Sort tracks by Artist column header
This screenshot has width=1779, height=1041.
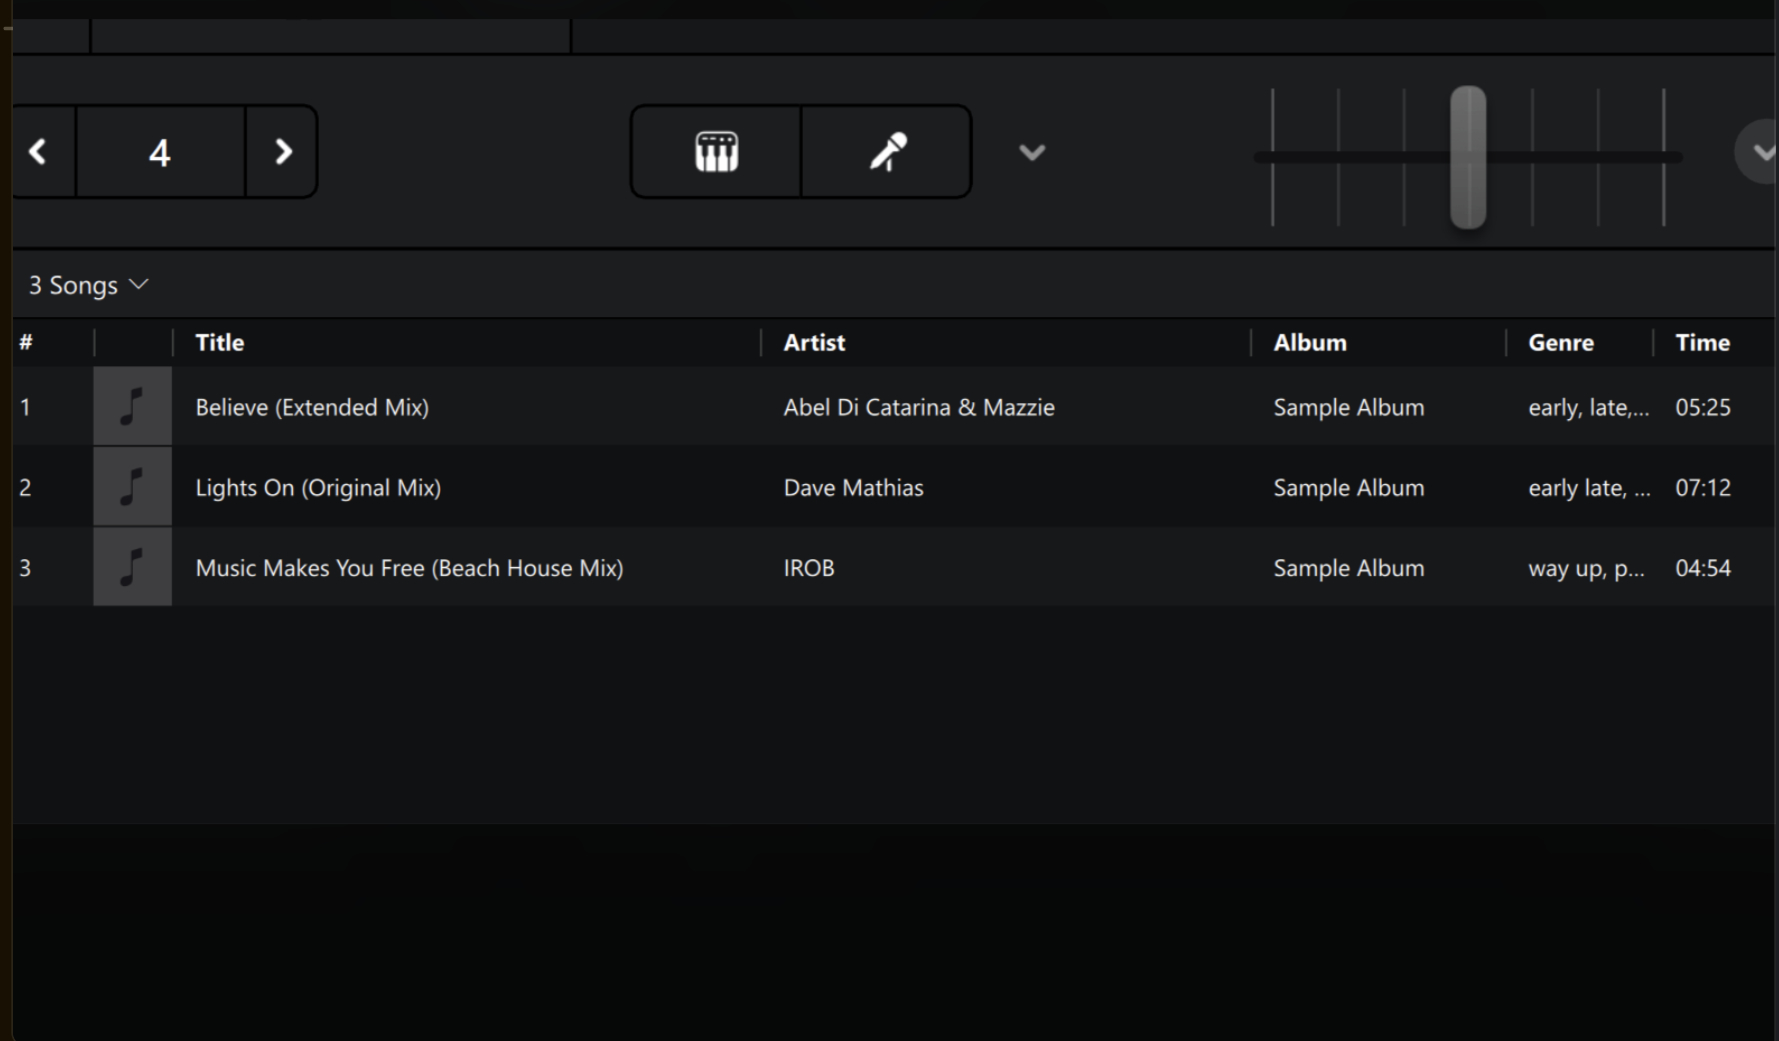point(814,343)
